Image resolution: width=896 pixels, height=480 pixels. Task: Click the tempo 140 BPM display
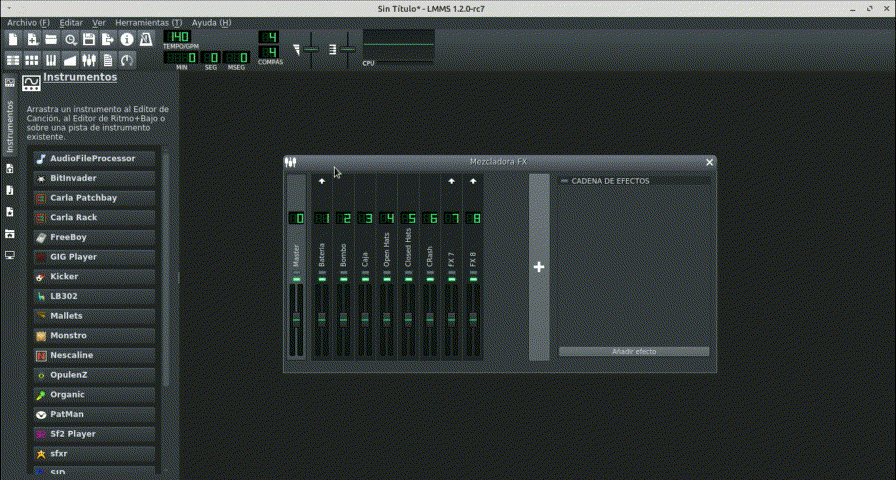(178, 37)
